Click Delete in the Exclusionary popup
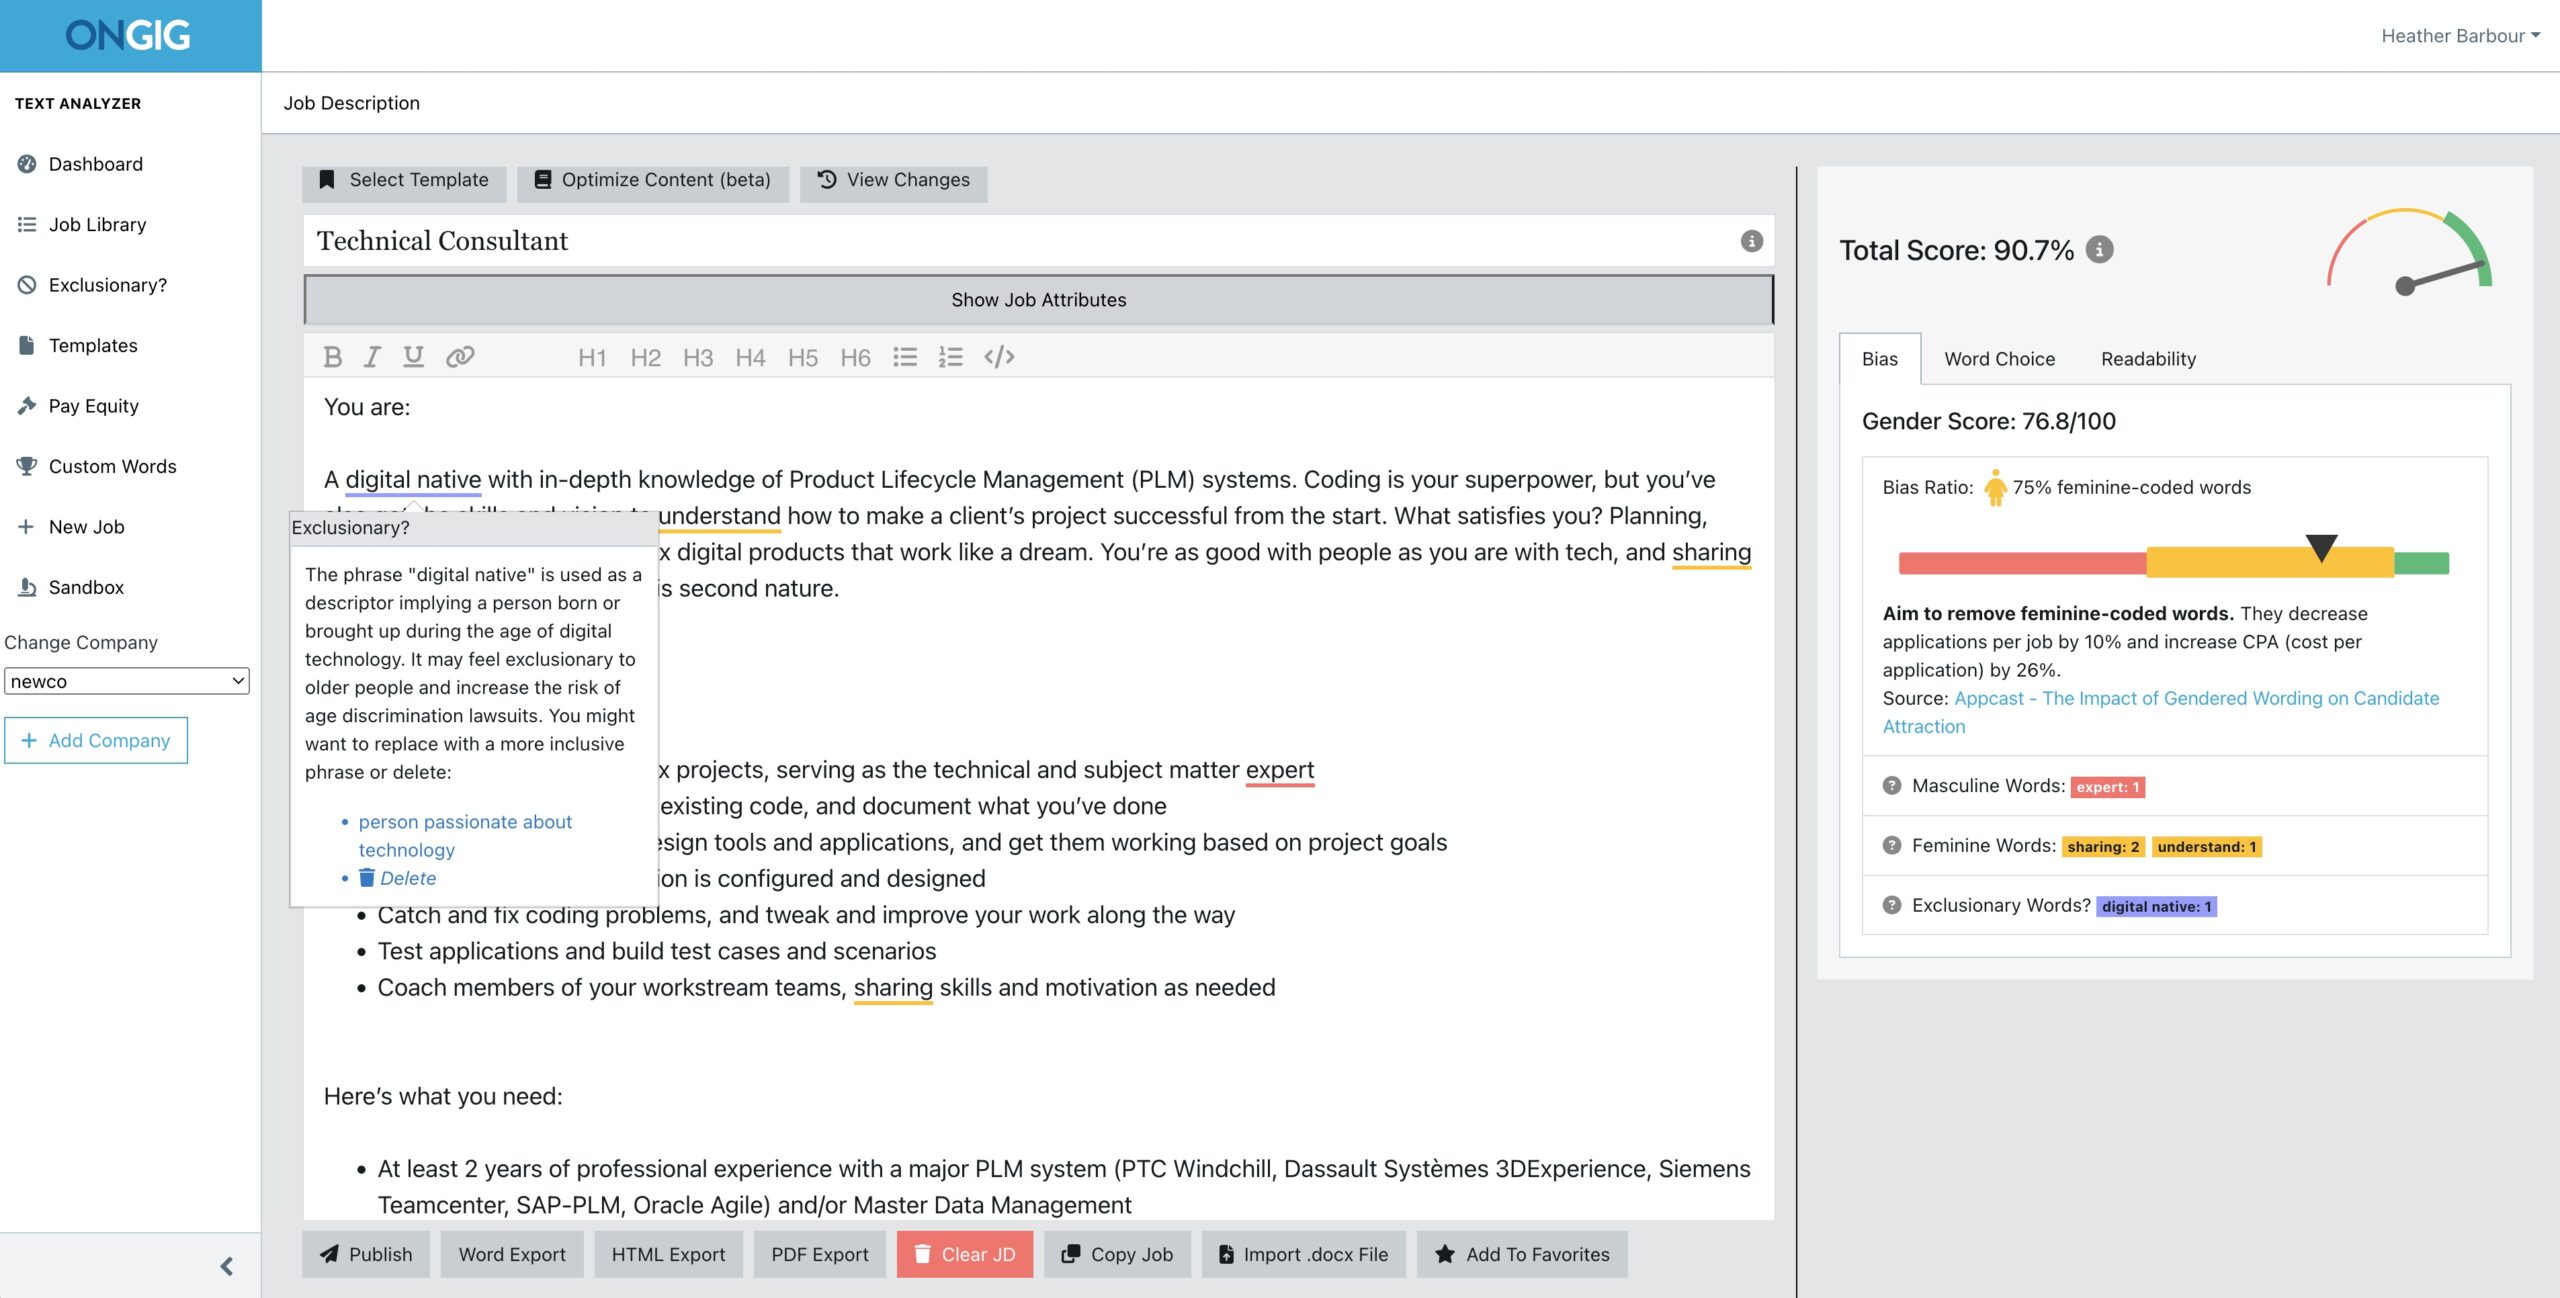The height and width of the screenshot is (1298, 2560). [398, 878]
